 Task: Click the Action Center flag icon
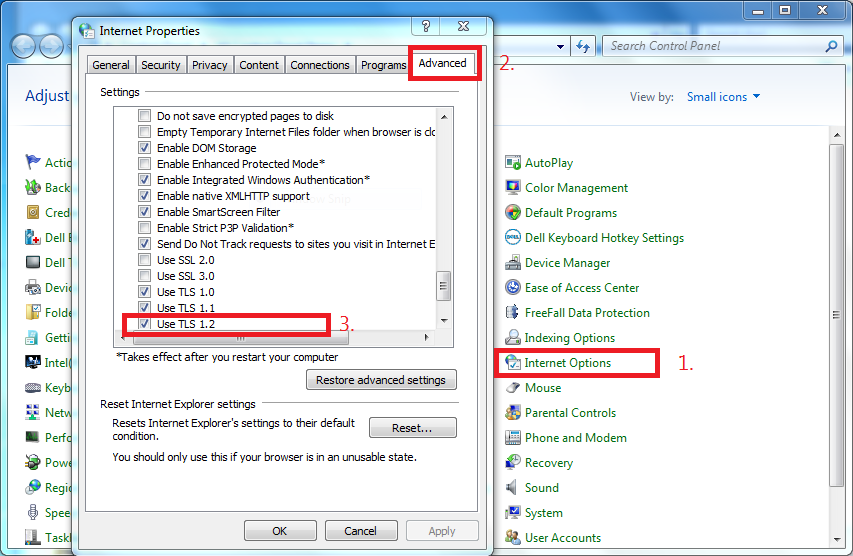pos(33,162)
